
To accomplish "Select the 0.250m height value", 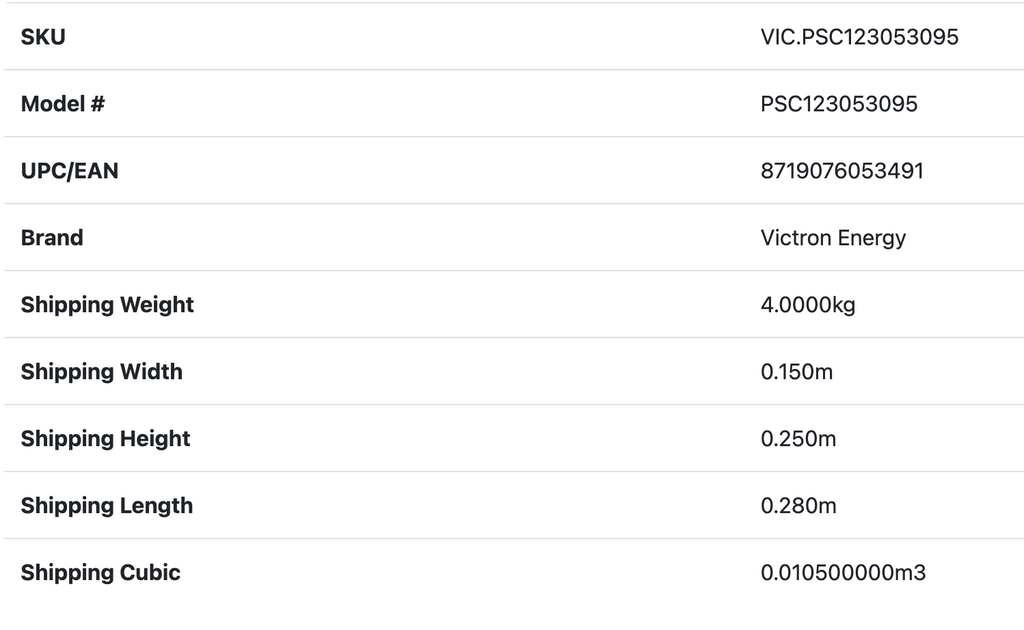I will [798, 439].
